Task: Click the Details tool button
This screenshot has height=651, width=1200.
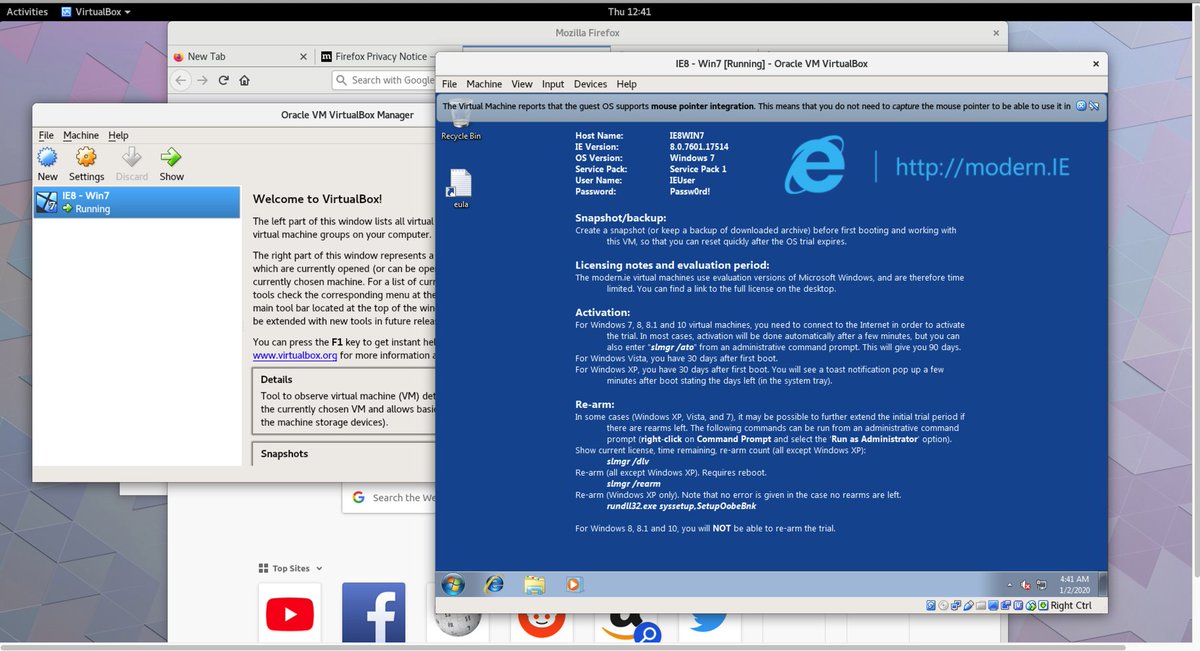Action: [345, 402]
